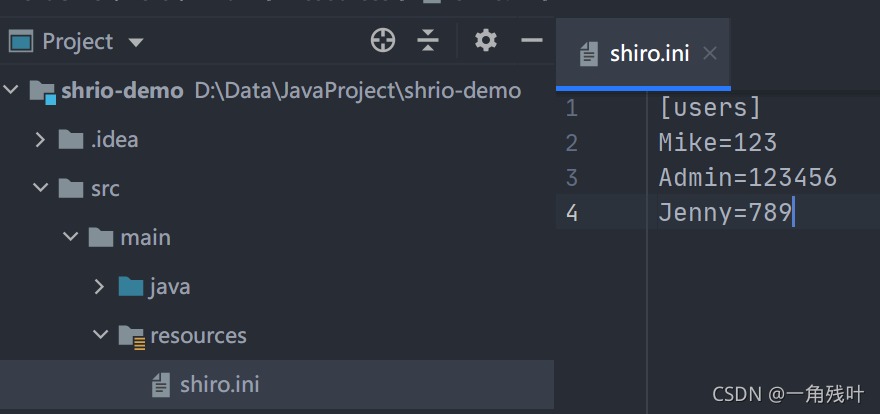880x414 pixels.
Task: Click the resources folder icon
Action: pyautogui.click(x=132, y=337)
